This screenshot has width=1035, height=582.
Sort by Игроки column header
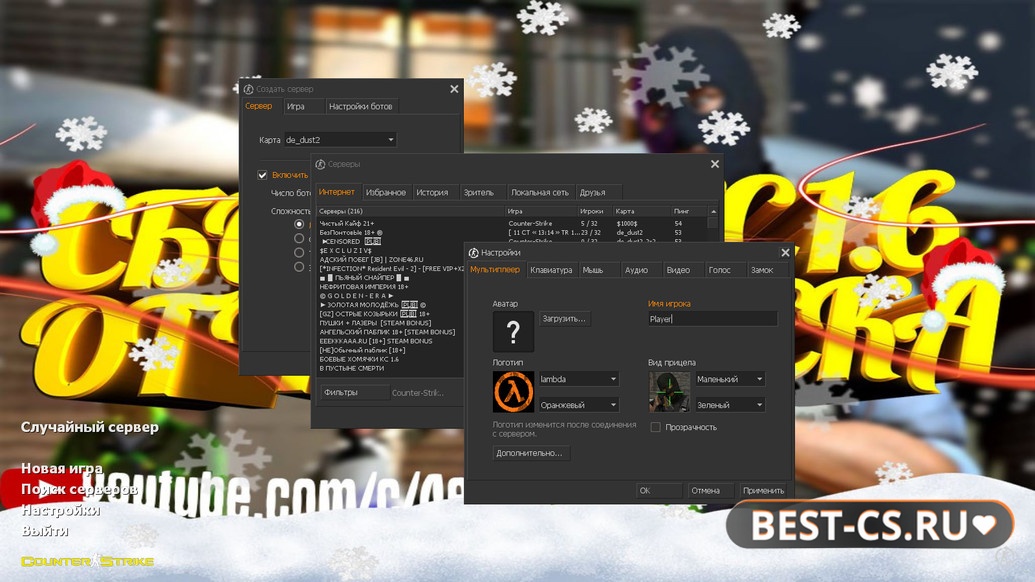click(x=595, y=211)
